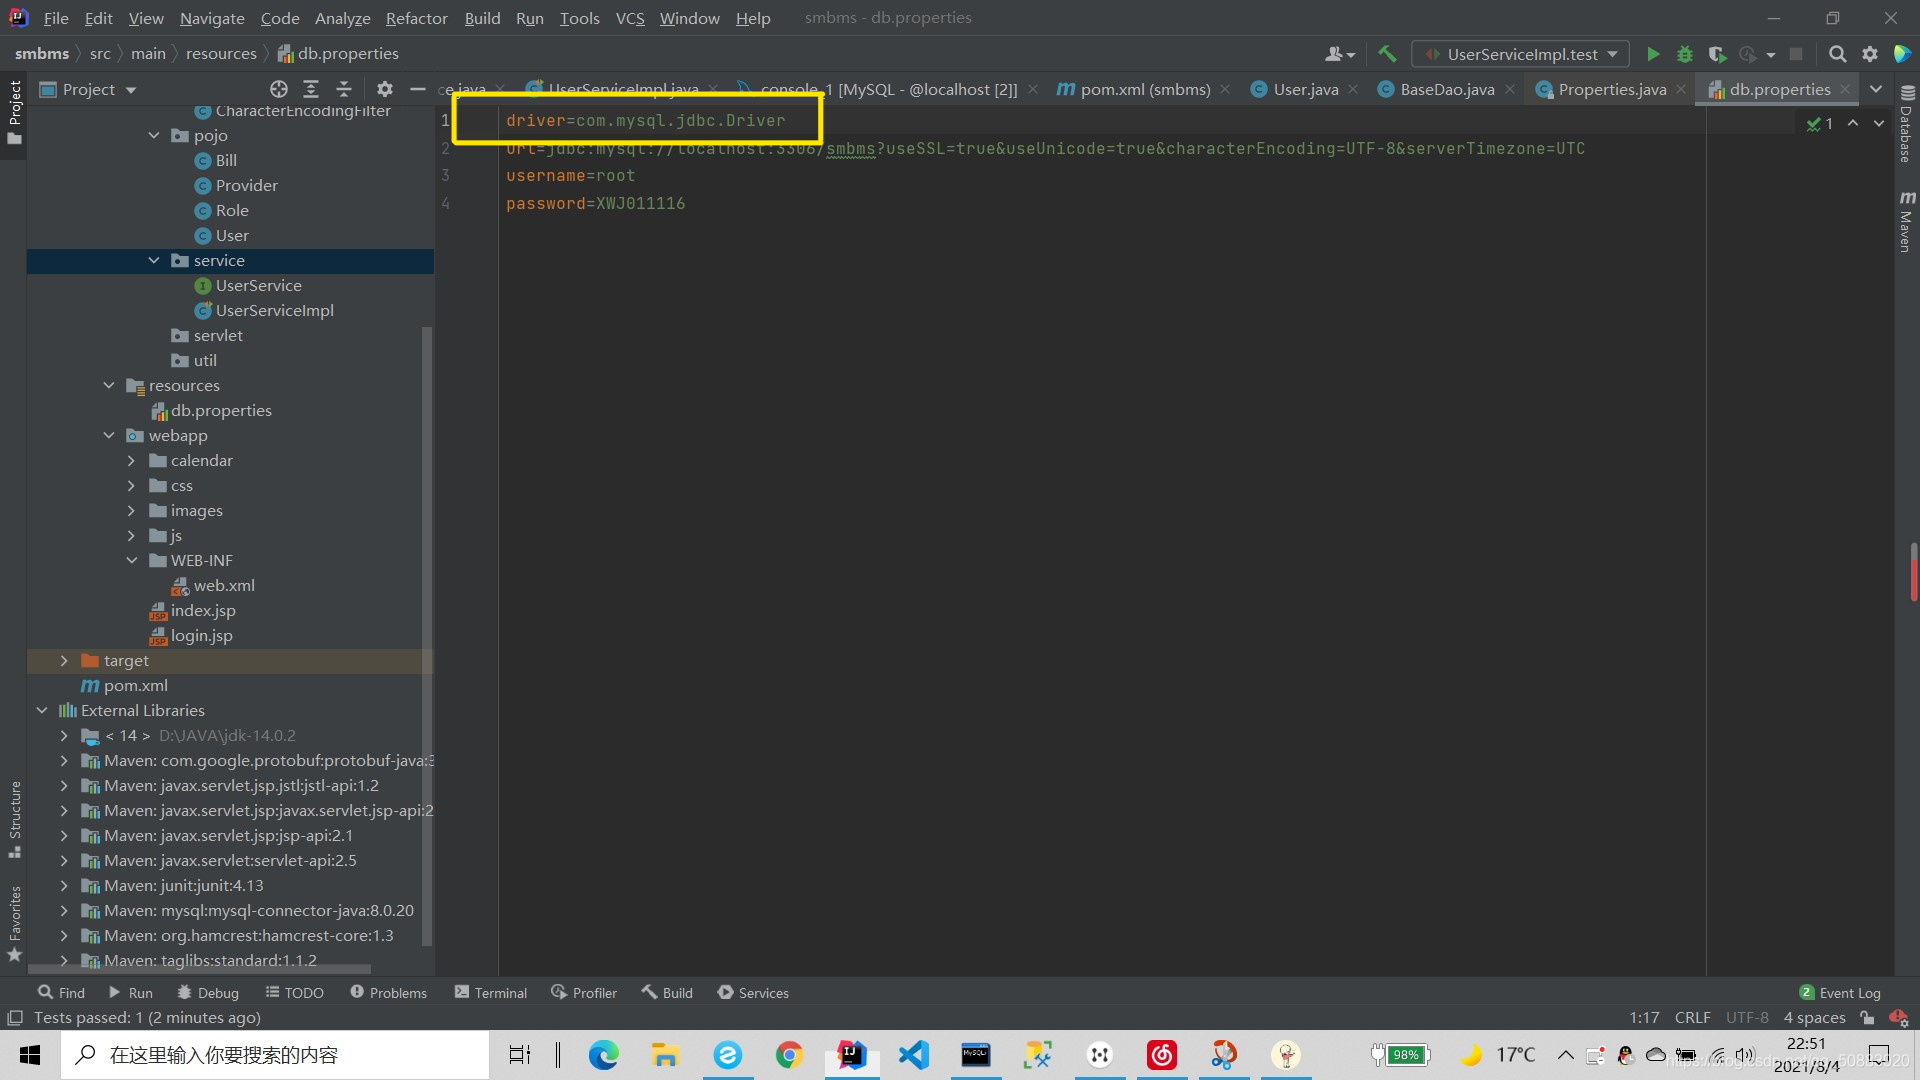Change CRLF line separator in status bar

tap(1692, 1018)
